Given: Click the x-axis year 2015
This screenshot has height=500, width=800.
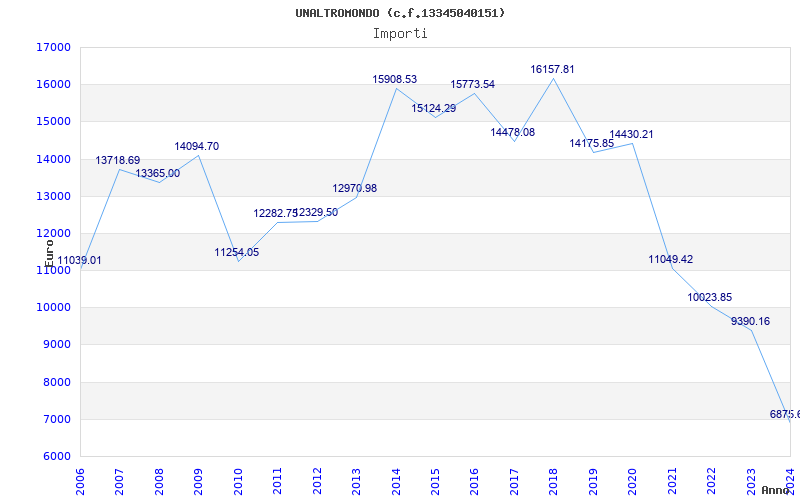Looking at the screenshot, I should (435, 481).
